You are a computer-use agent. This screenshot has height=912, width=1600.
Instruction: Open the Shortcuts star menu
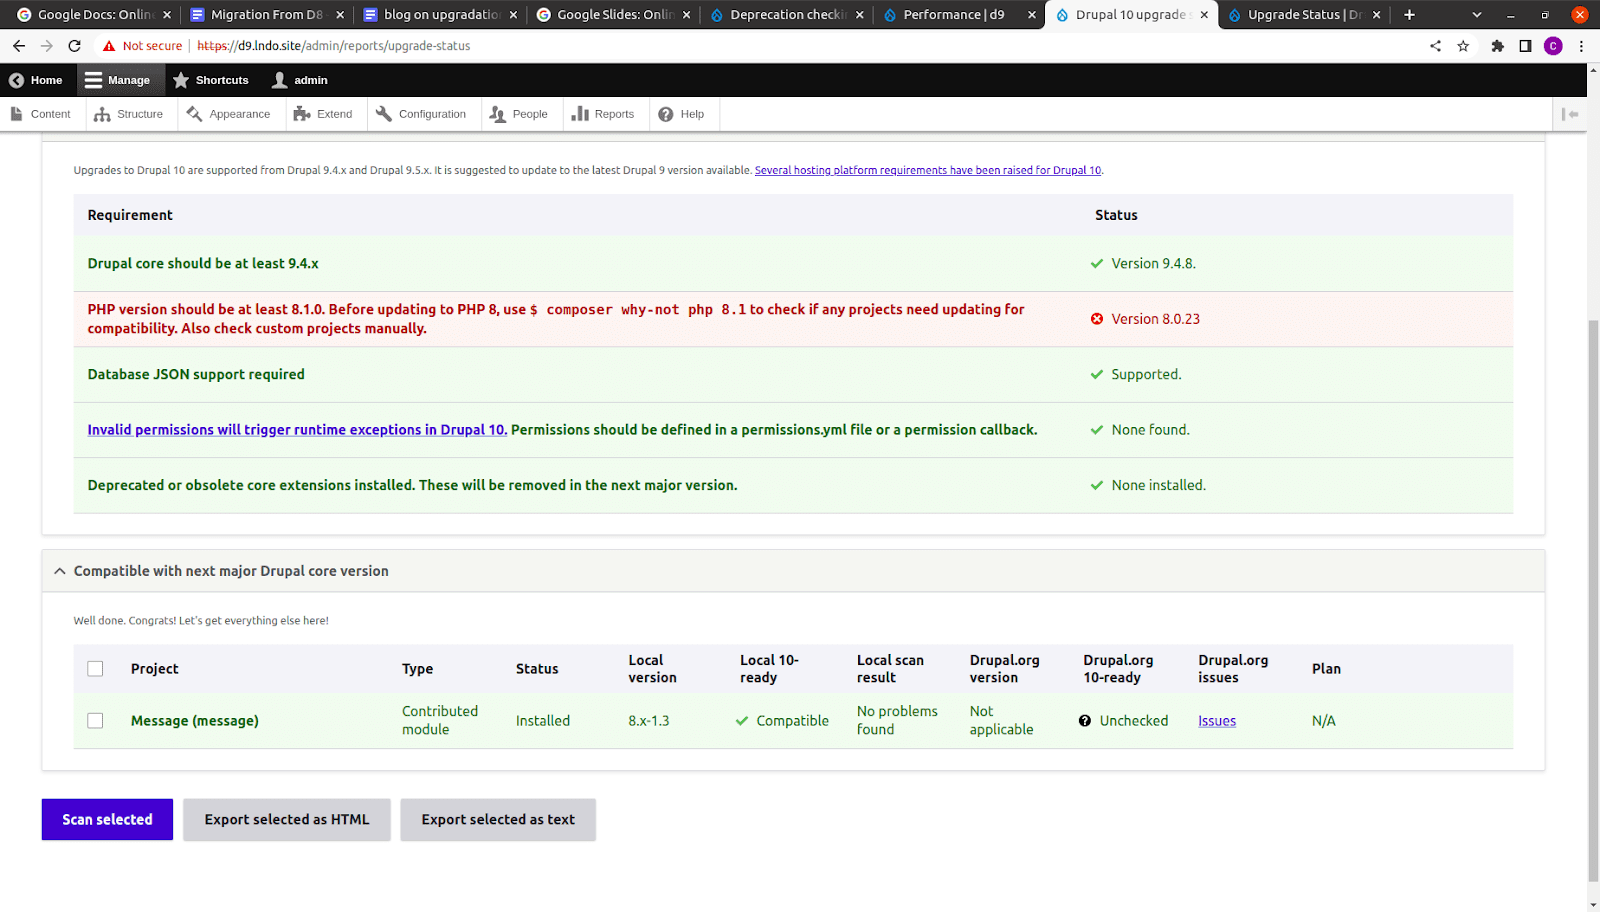[x=210, y=80]
